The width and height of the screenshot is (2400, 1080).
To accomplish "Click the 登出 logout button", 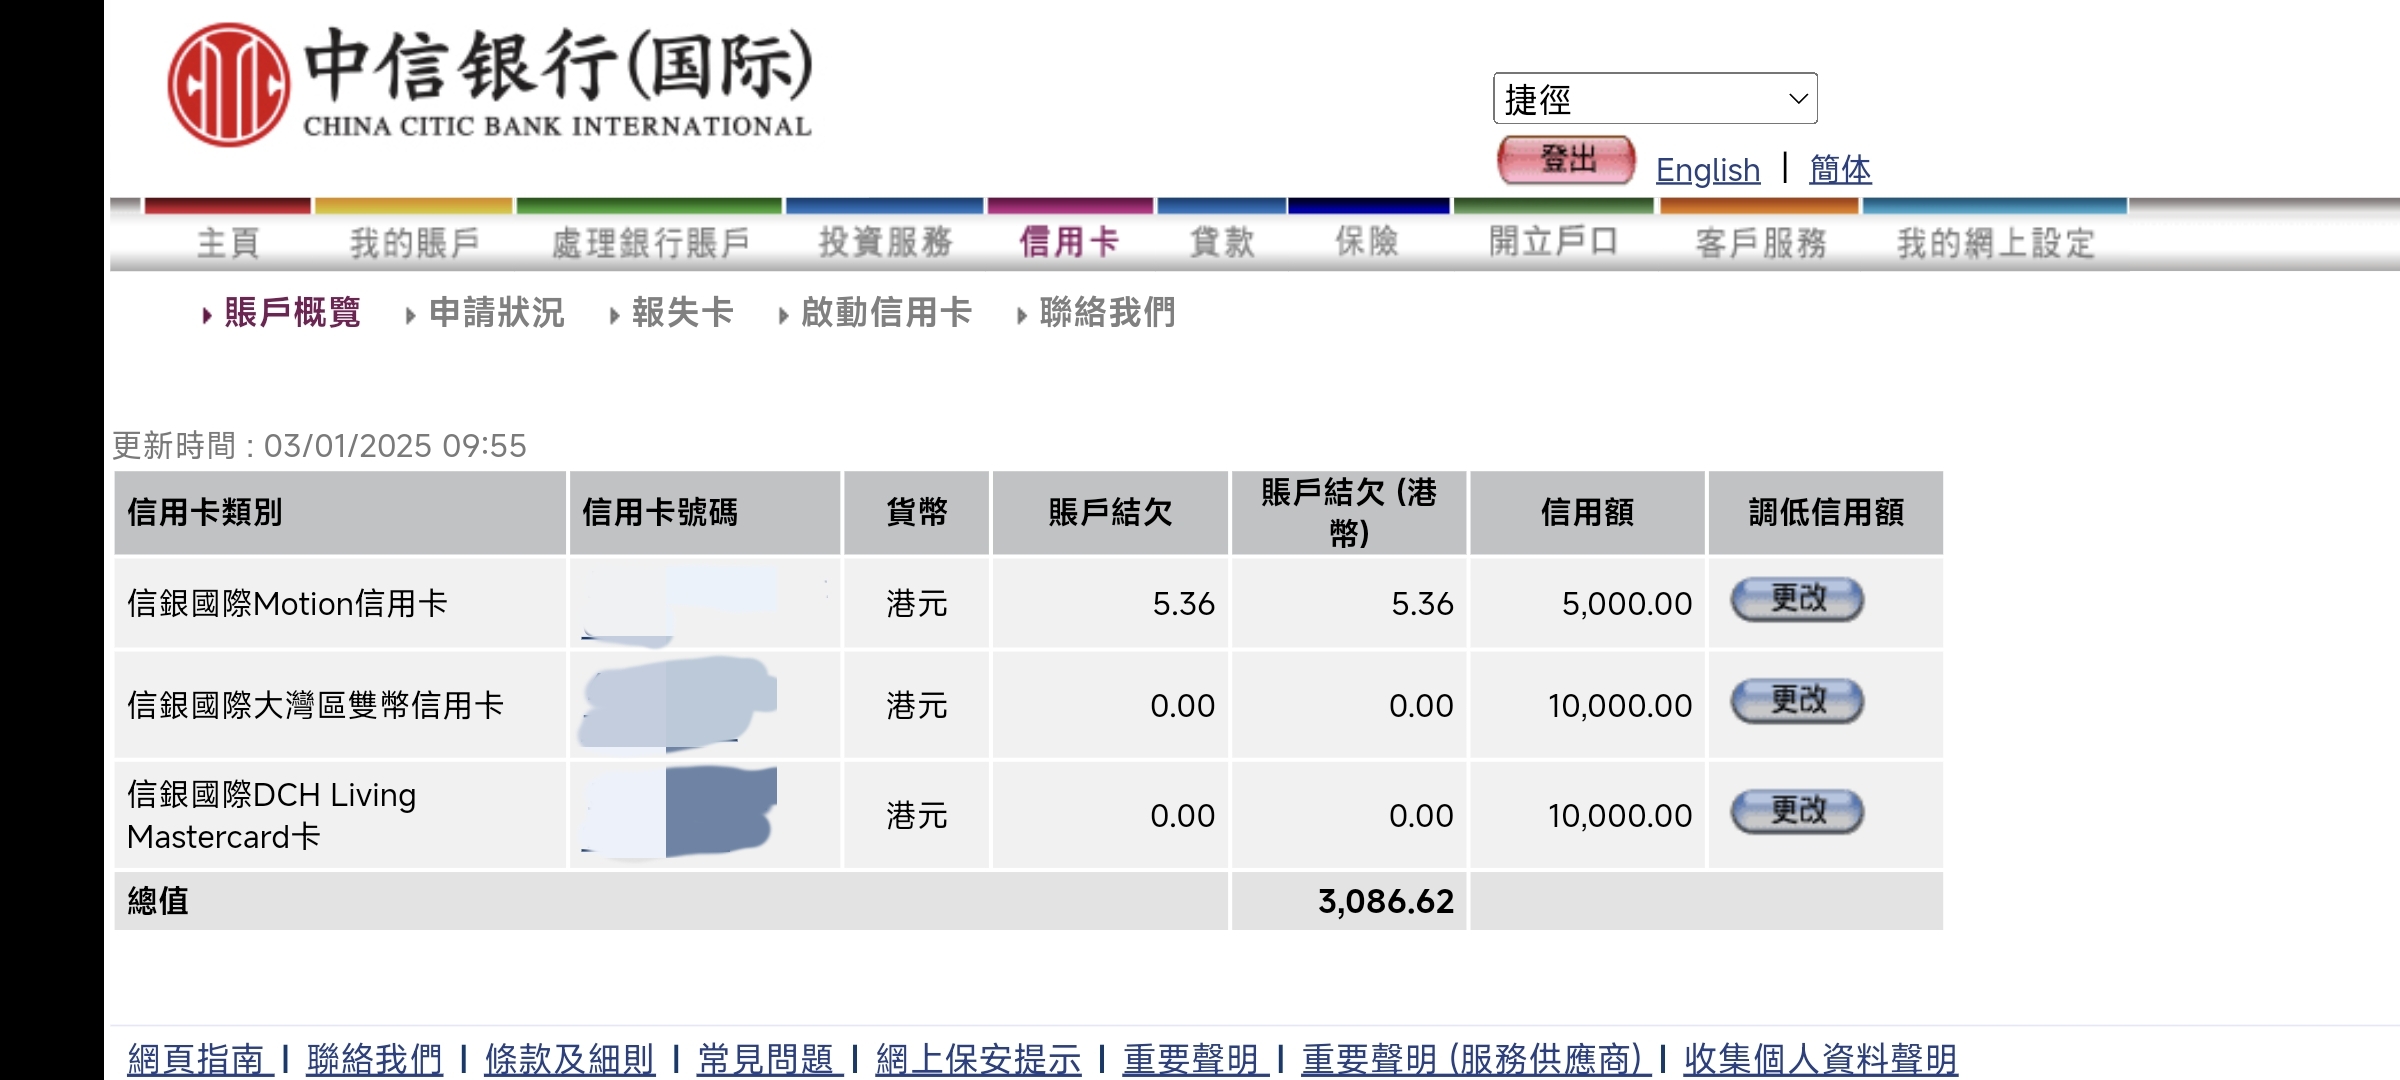I will coord(1566,160).
